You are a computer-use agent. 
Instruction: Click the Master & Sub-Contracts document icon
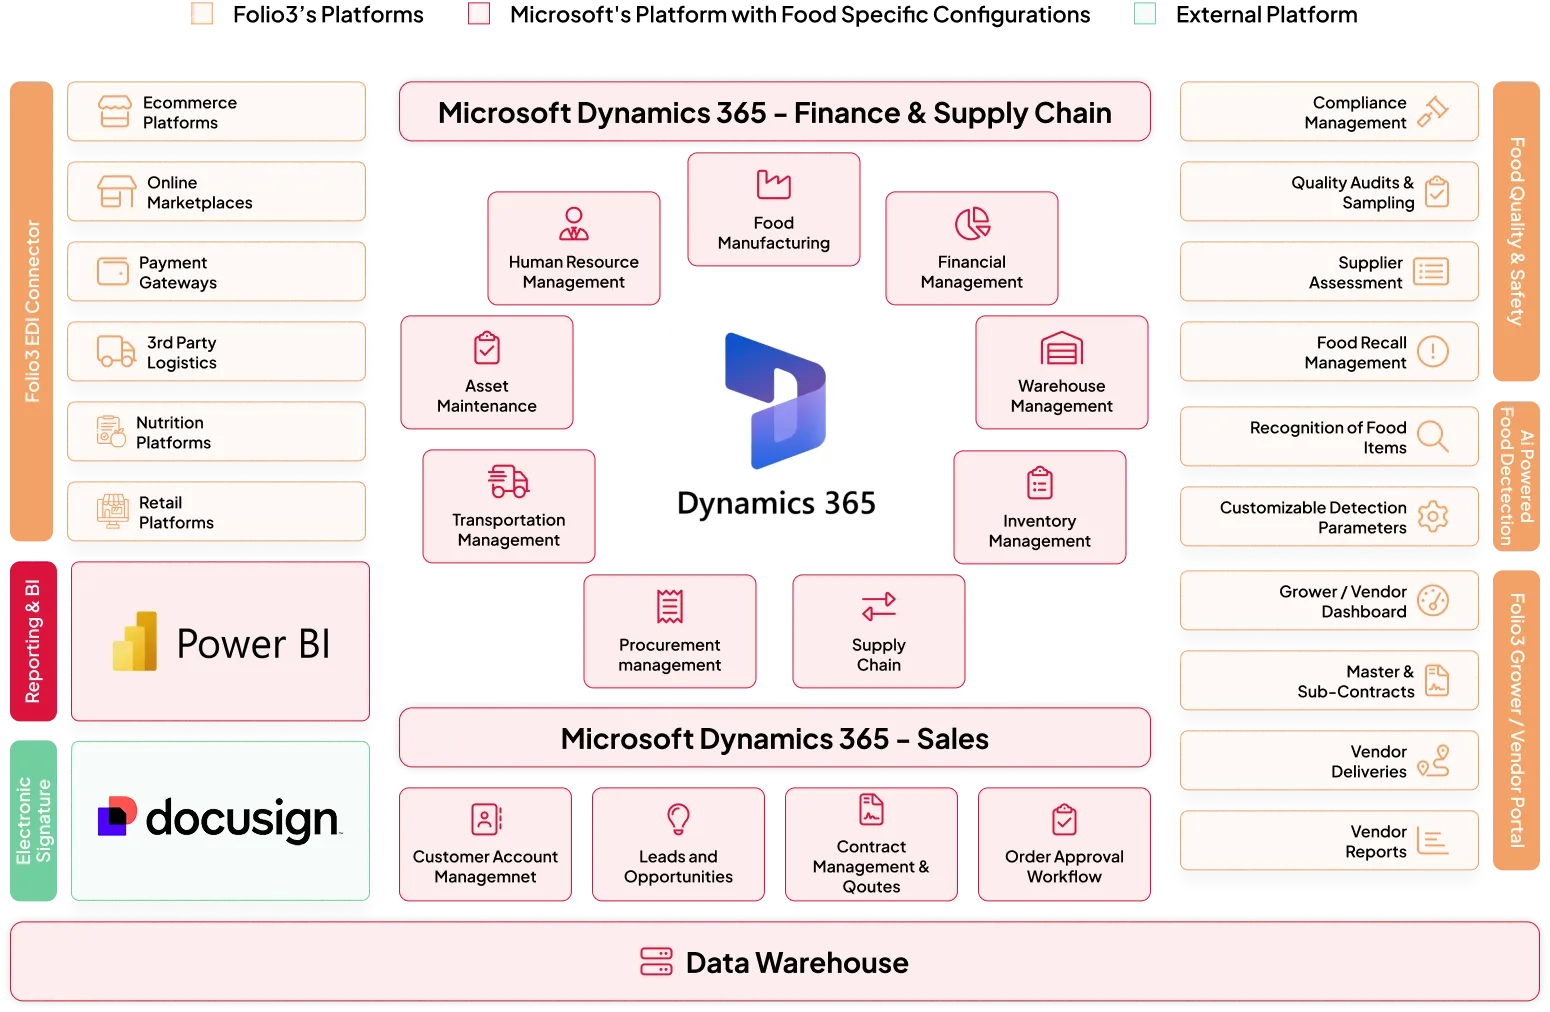click(x=1437, y=680)
